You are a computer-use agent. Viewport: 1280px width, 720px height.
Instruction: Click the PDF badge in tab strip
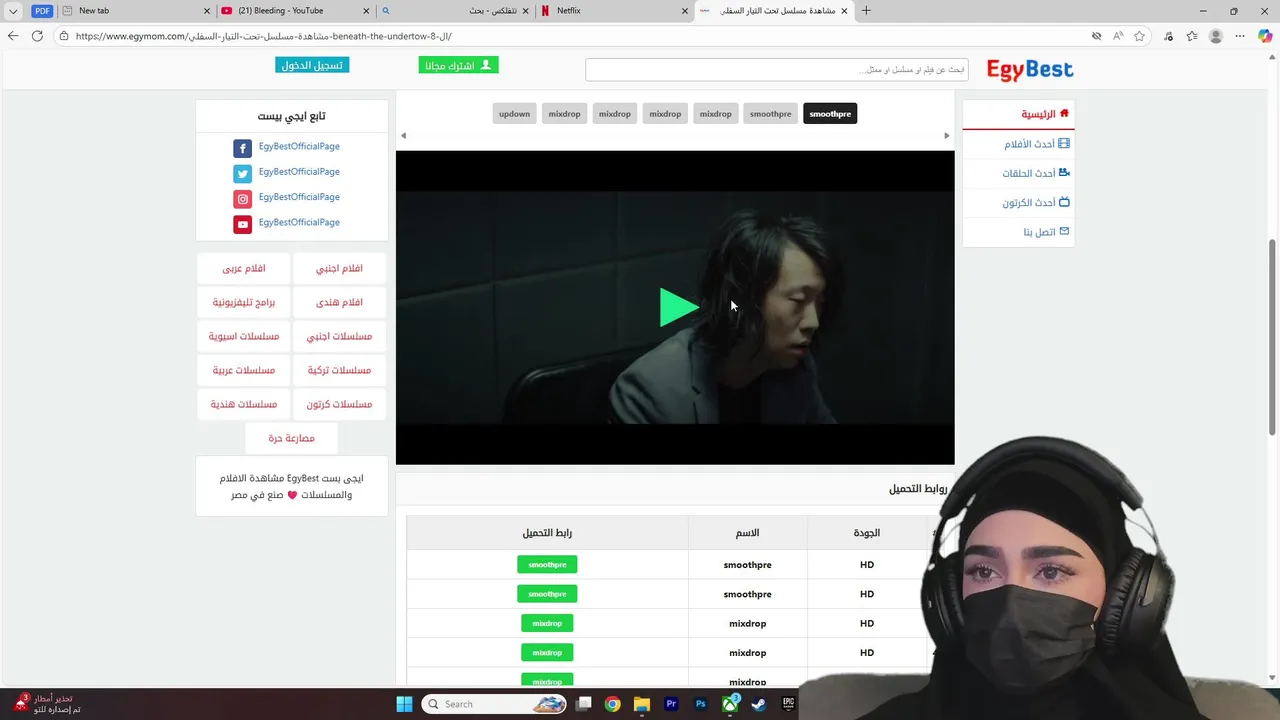tap(42, 11)
